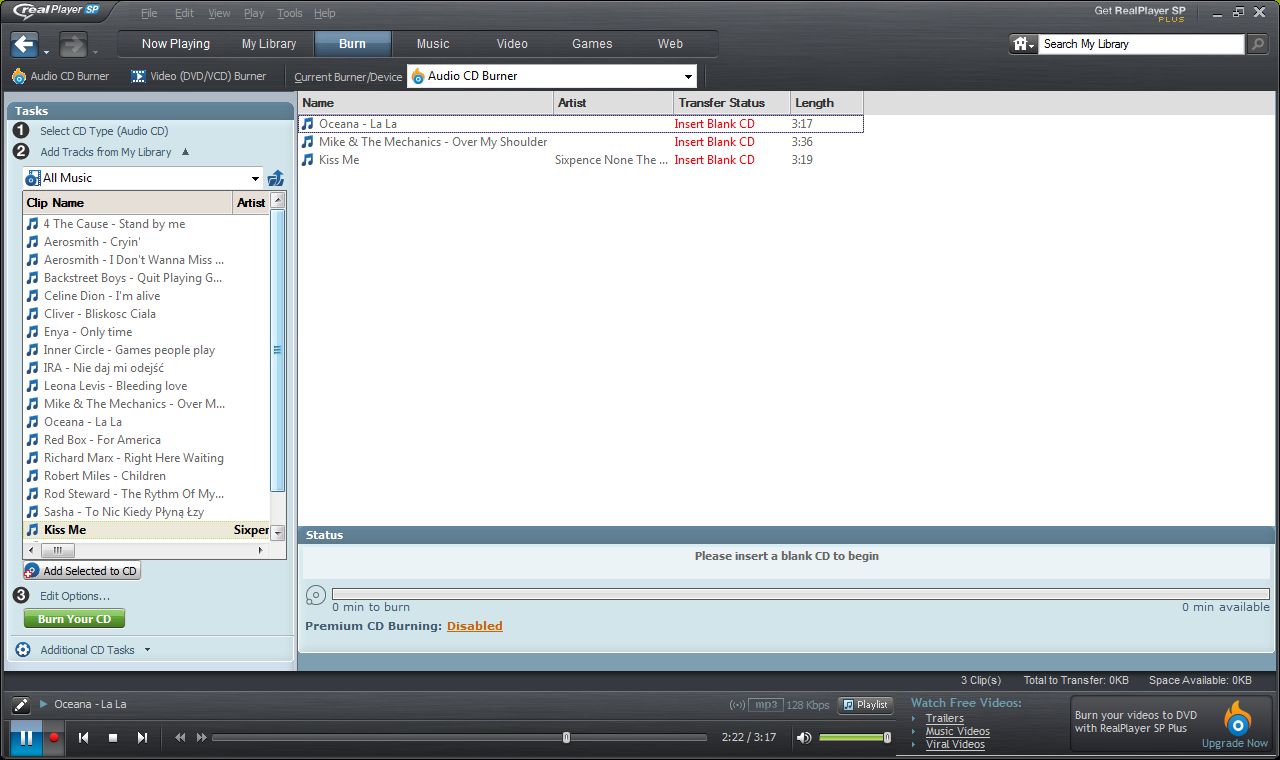Skip to the previous track

point(84,738)
